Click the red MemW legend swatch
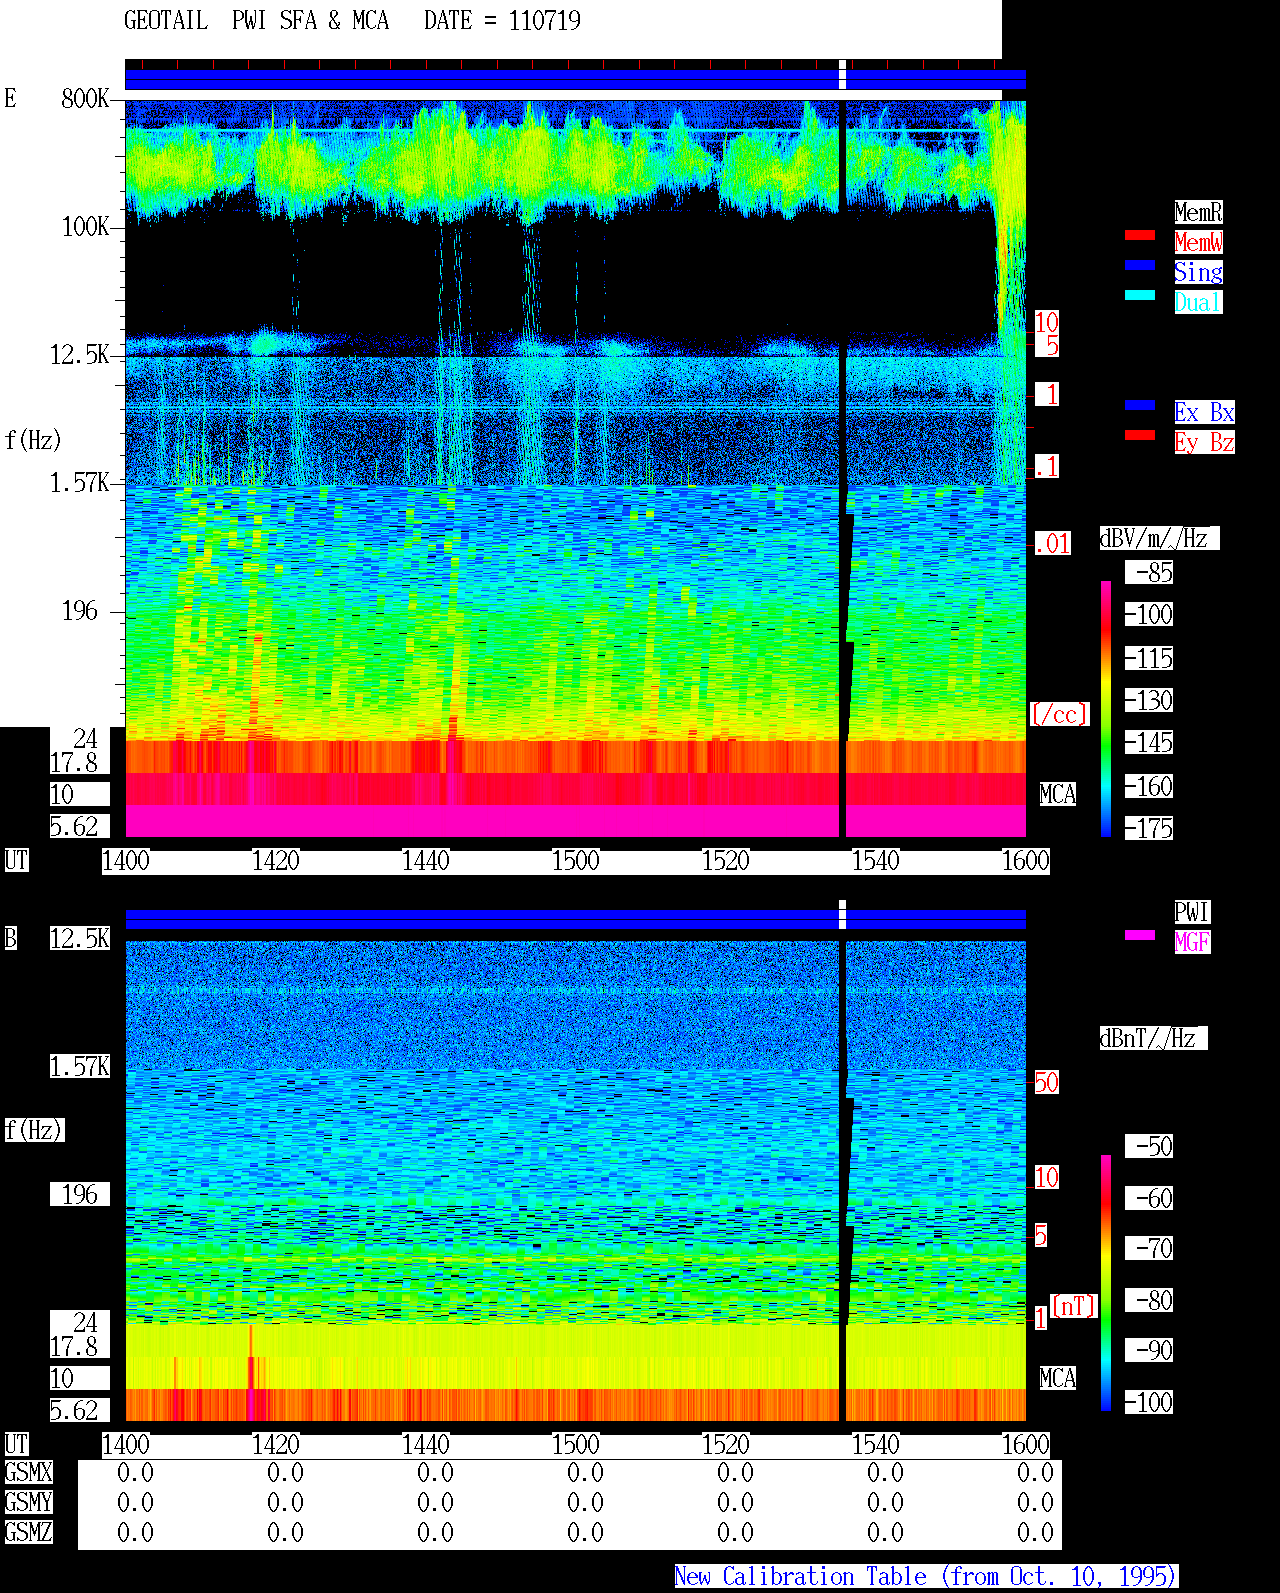Screen dimensions: 1280x1593 (x=1140, y=235)
